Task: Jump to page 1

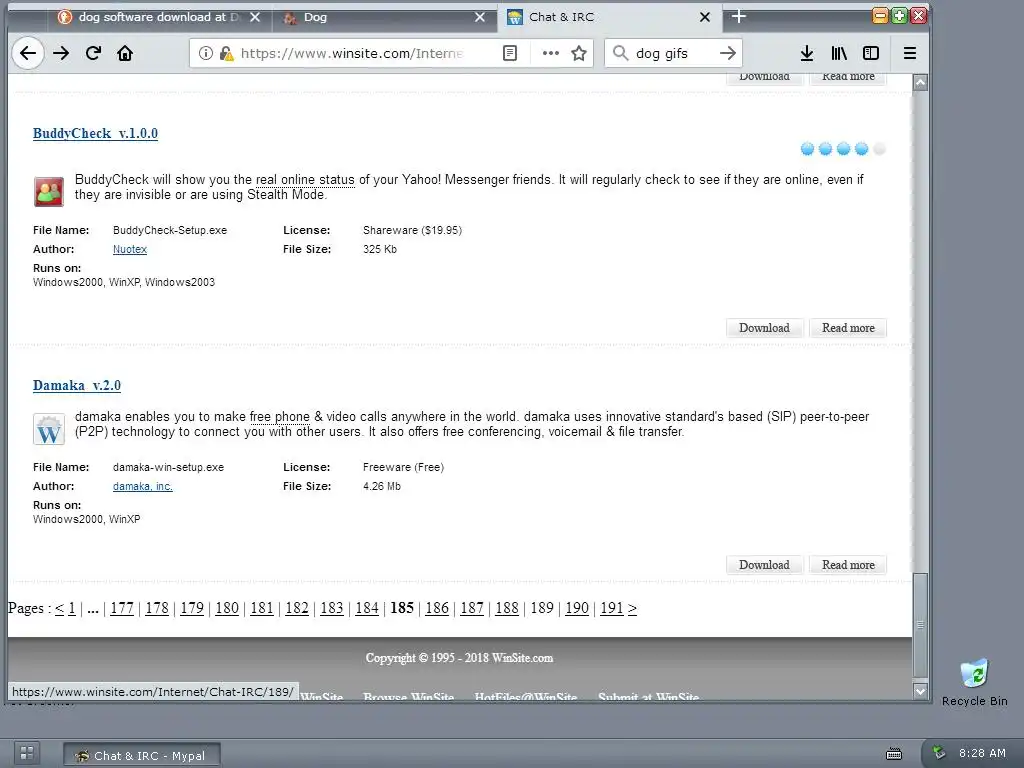Action: (72, 608)
